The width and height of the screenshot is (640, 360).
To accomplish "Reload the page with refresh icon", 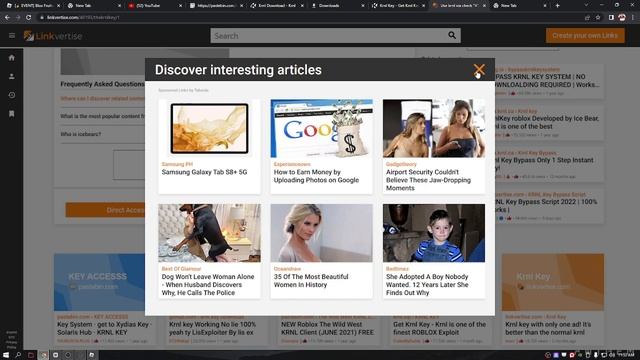I will tap(28, 18).
